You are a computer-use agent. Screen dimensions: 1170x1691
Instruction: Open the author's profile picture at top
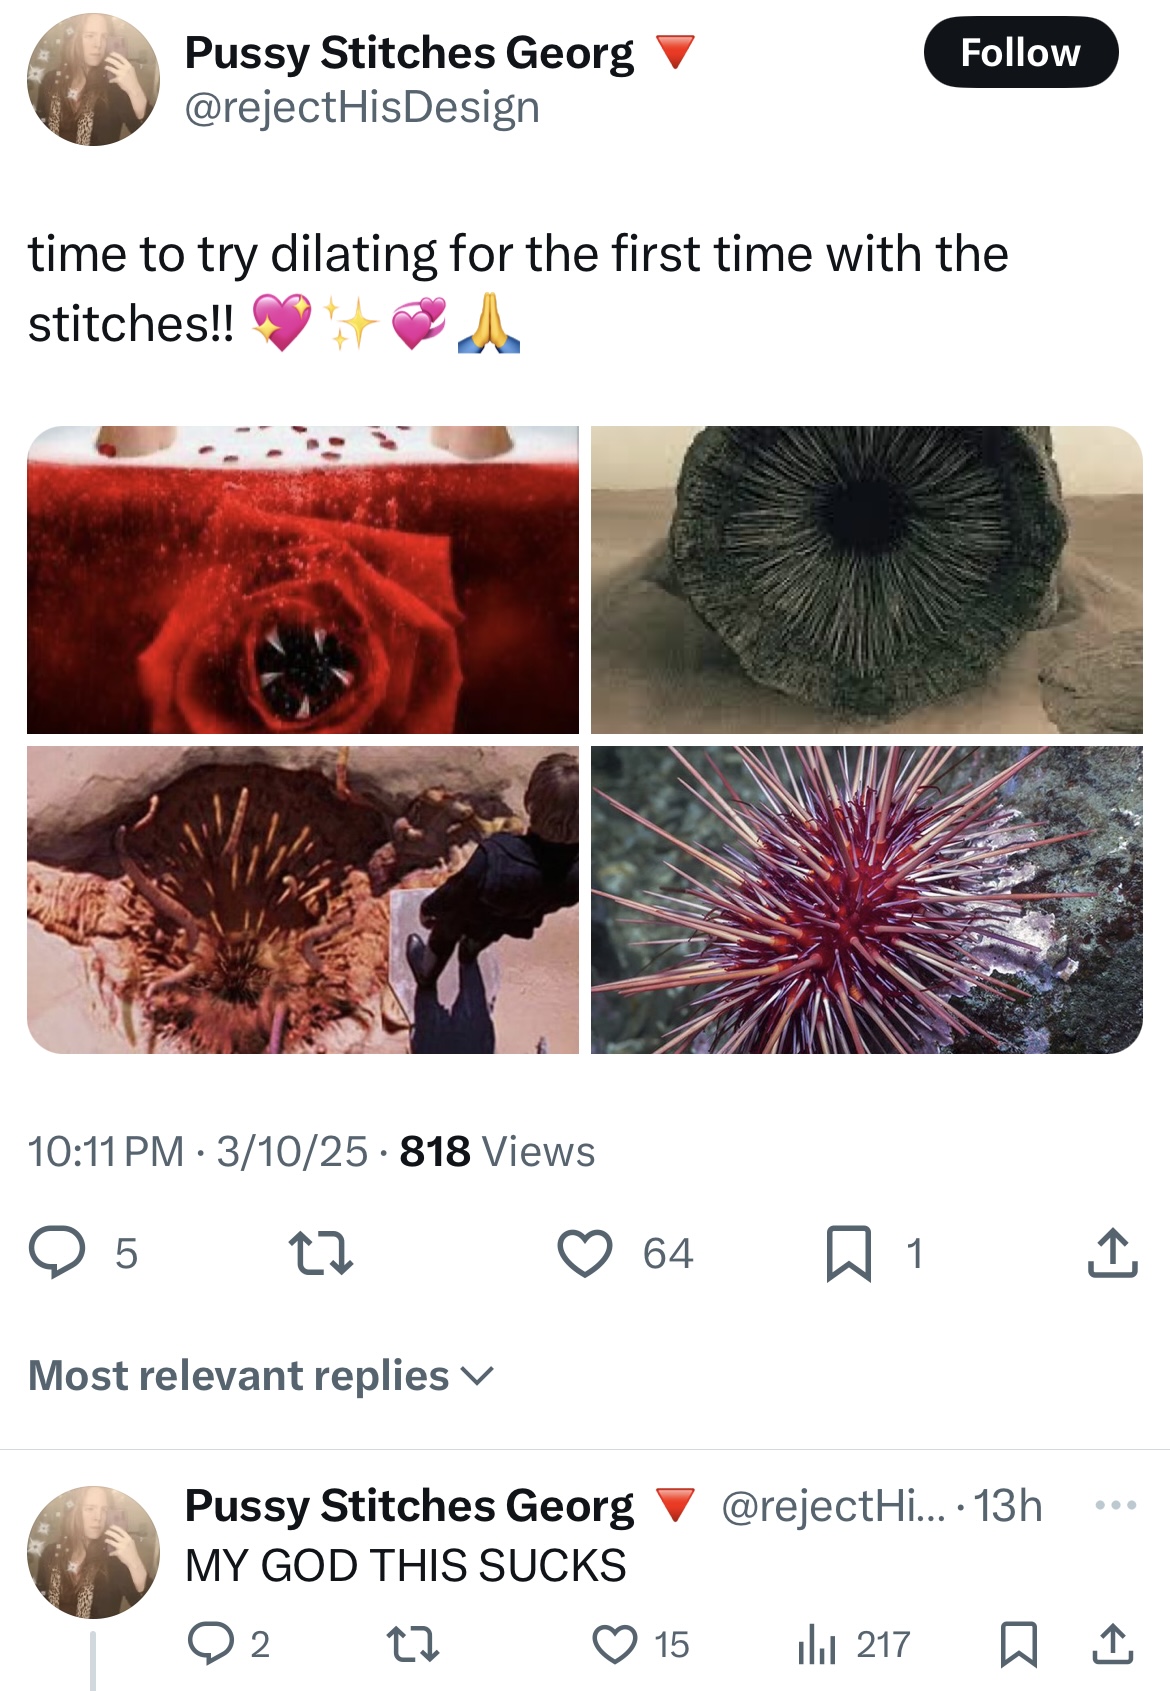pos(93,80)
